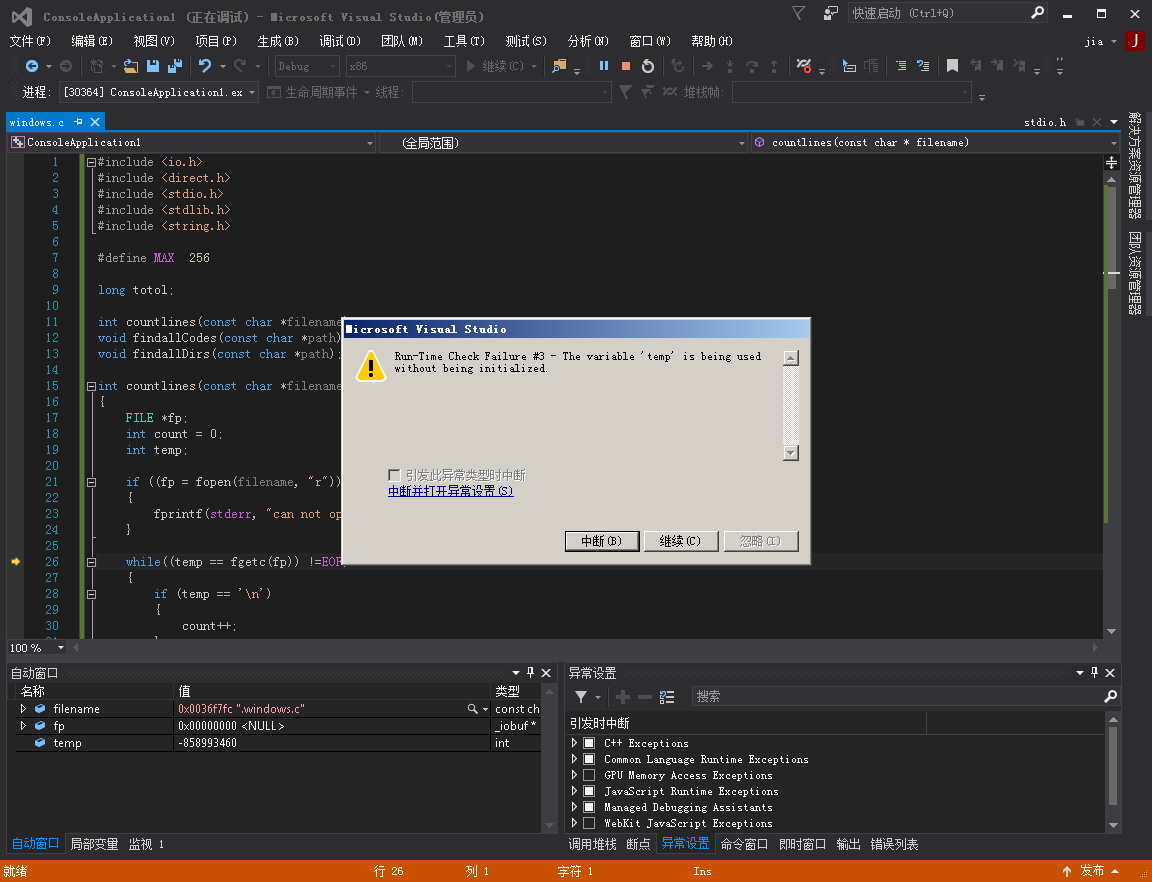Image resolution: width=1152 pixels, height=882 pixels.
Task: Click the red stop debugging icon
Action: (626, 66)
